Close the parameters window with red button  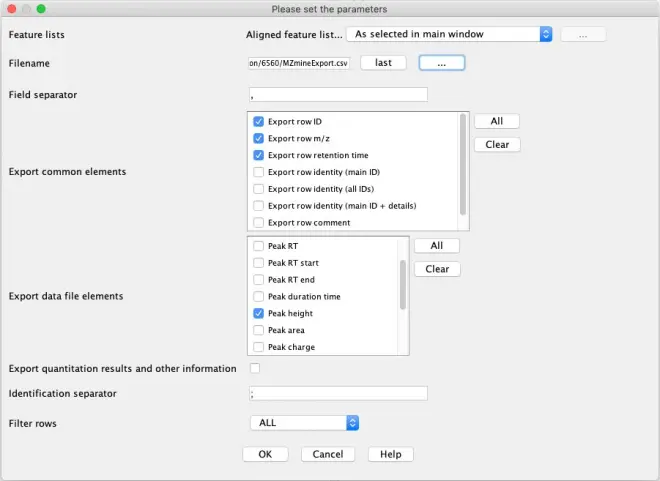(x=12, y=9)
